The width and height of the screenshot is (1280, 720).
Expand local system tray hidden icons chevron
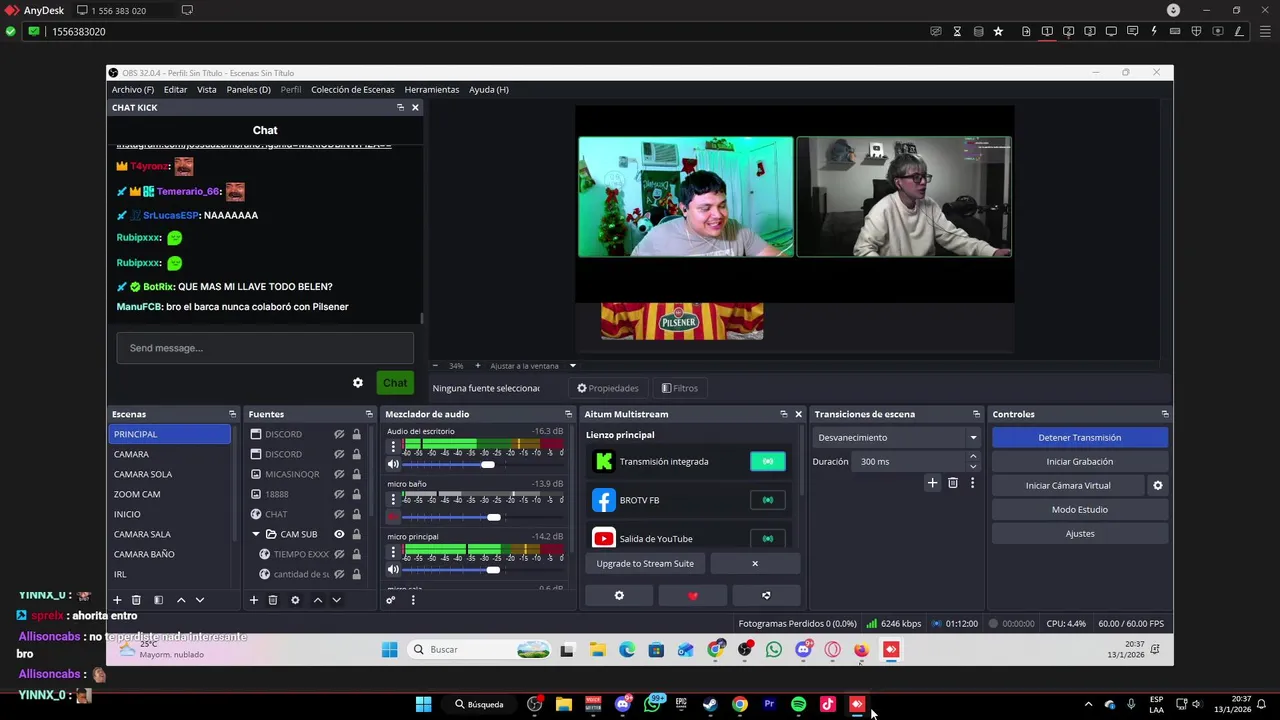[x=1088, y=704]
